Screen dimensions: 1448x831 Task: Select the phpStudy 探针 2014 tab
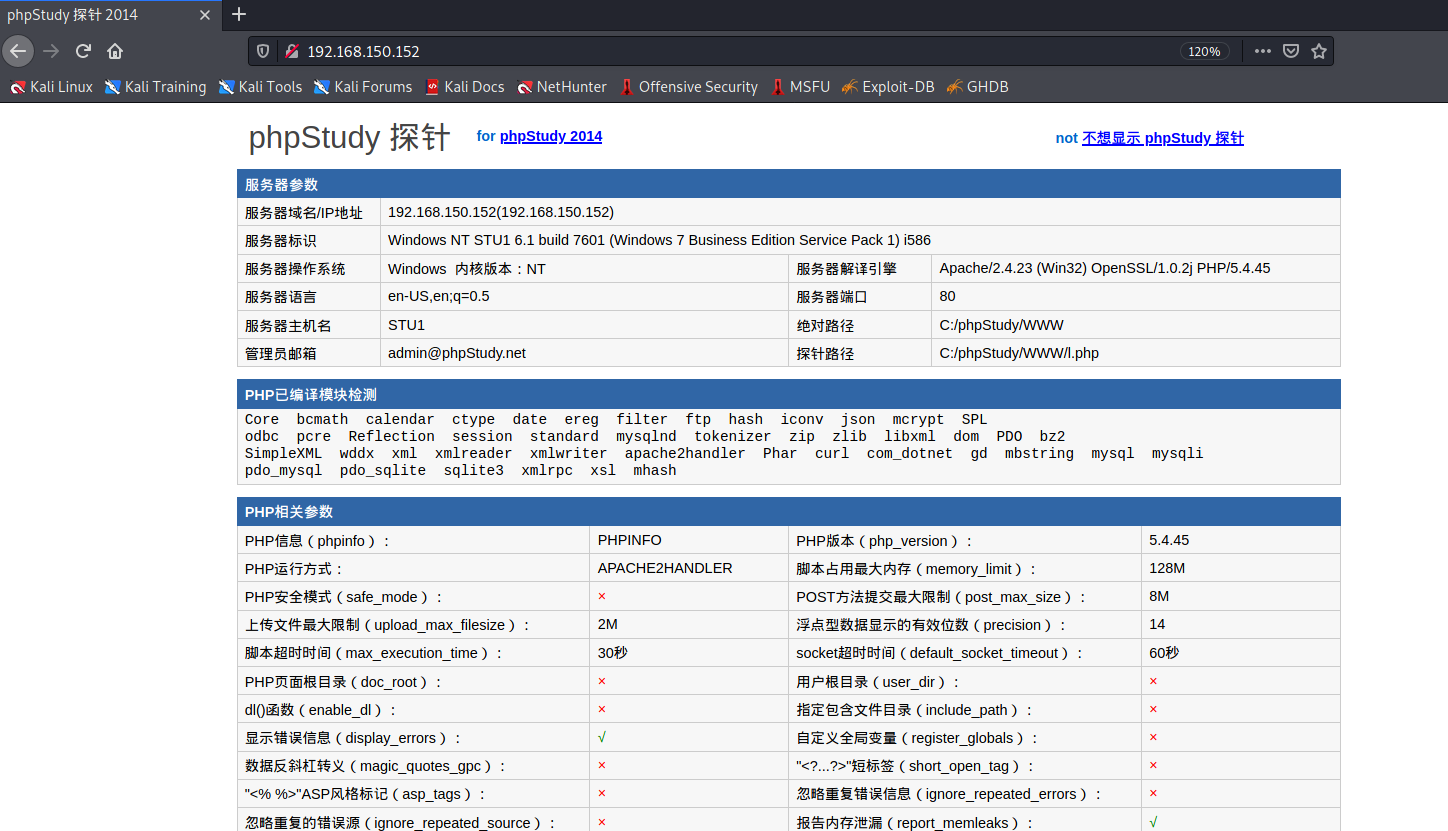coord(110,15)
